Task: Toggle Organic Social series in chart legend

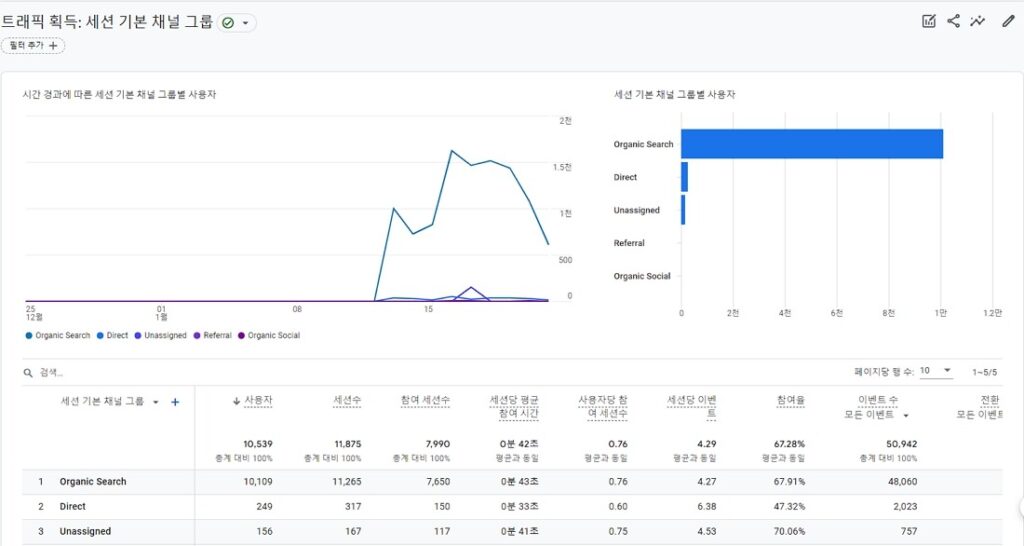Action: [x=268, y=336]
